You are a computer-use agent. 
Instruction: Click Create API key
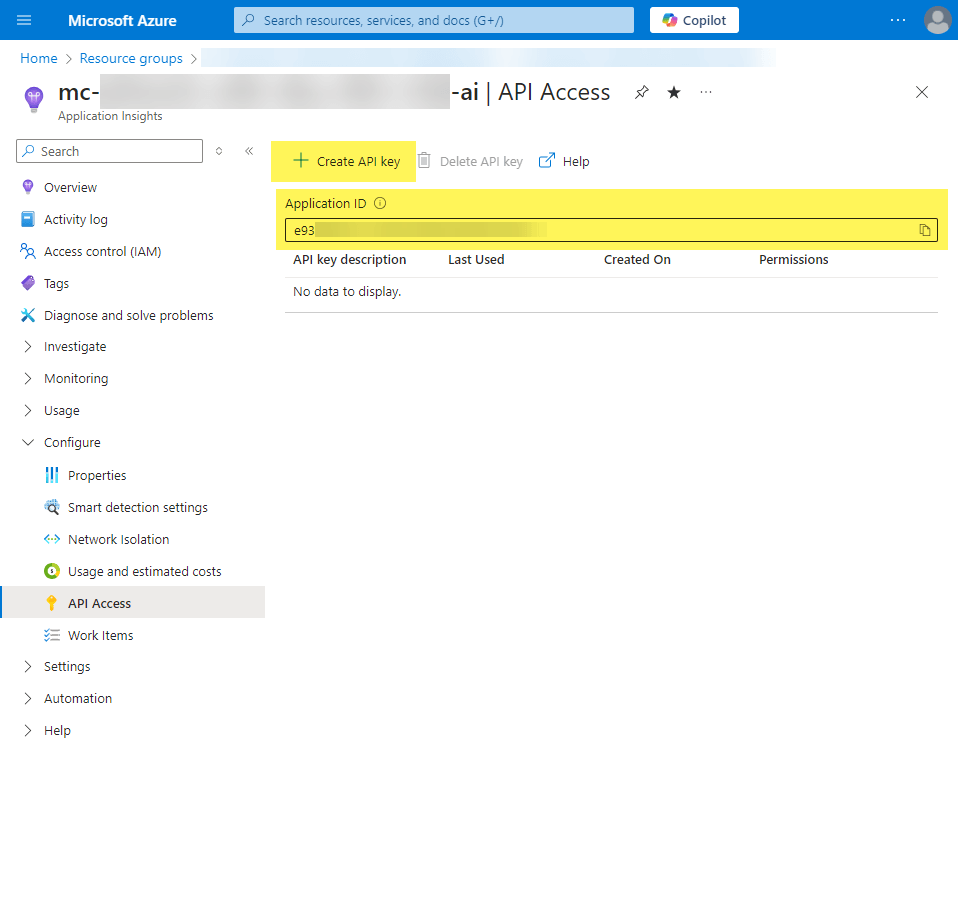pos(346,161)
